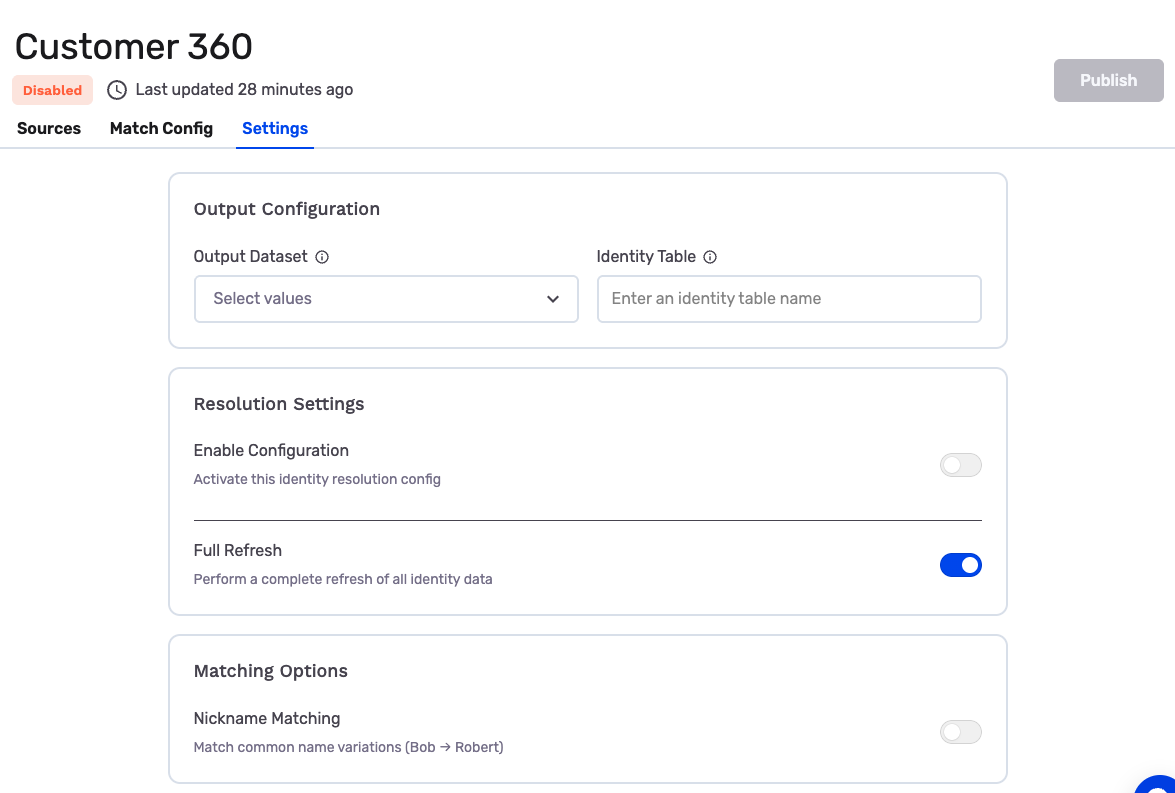Click the Customer 360 page title
Screen dimensions: 1175x793
[x=133, y=46]
